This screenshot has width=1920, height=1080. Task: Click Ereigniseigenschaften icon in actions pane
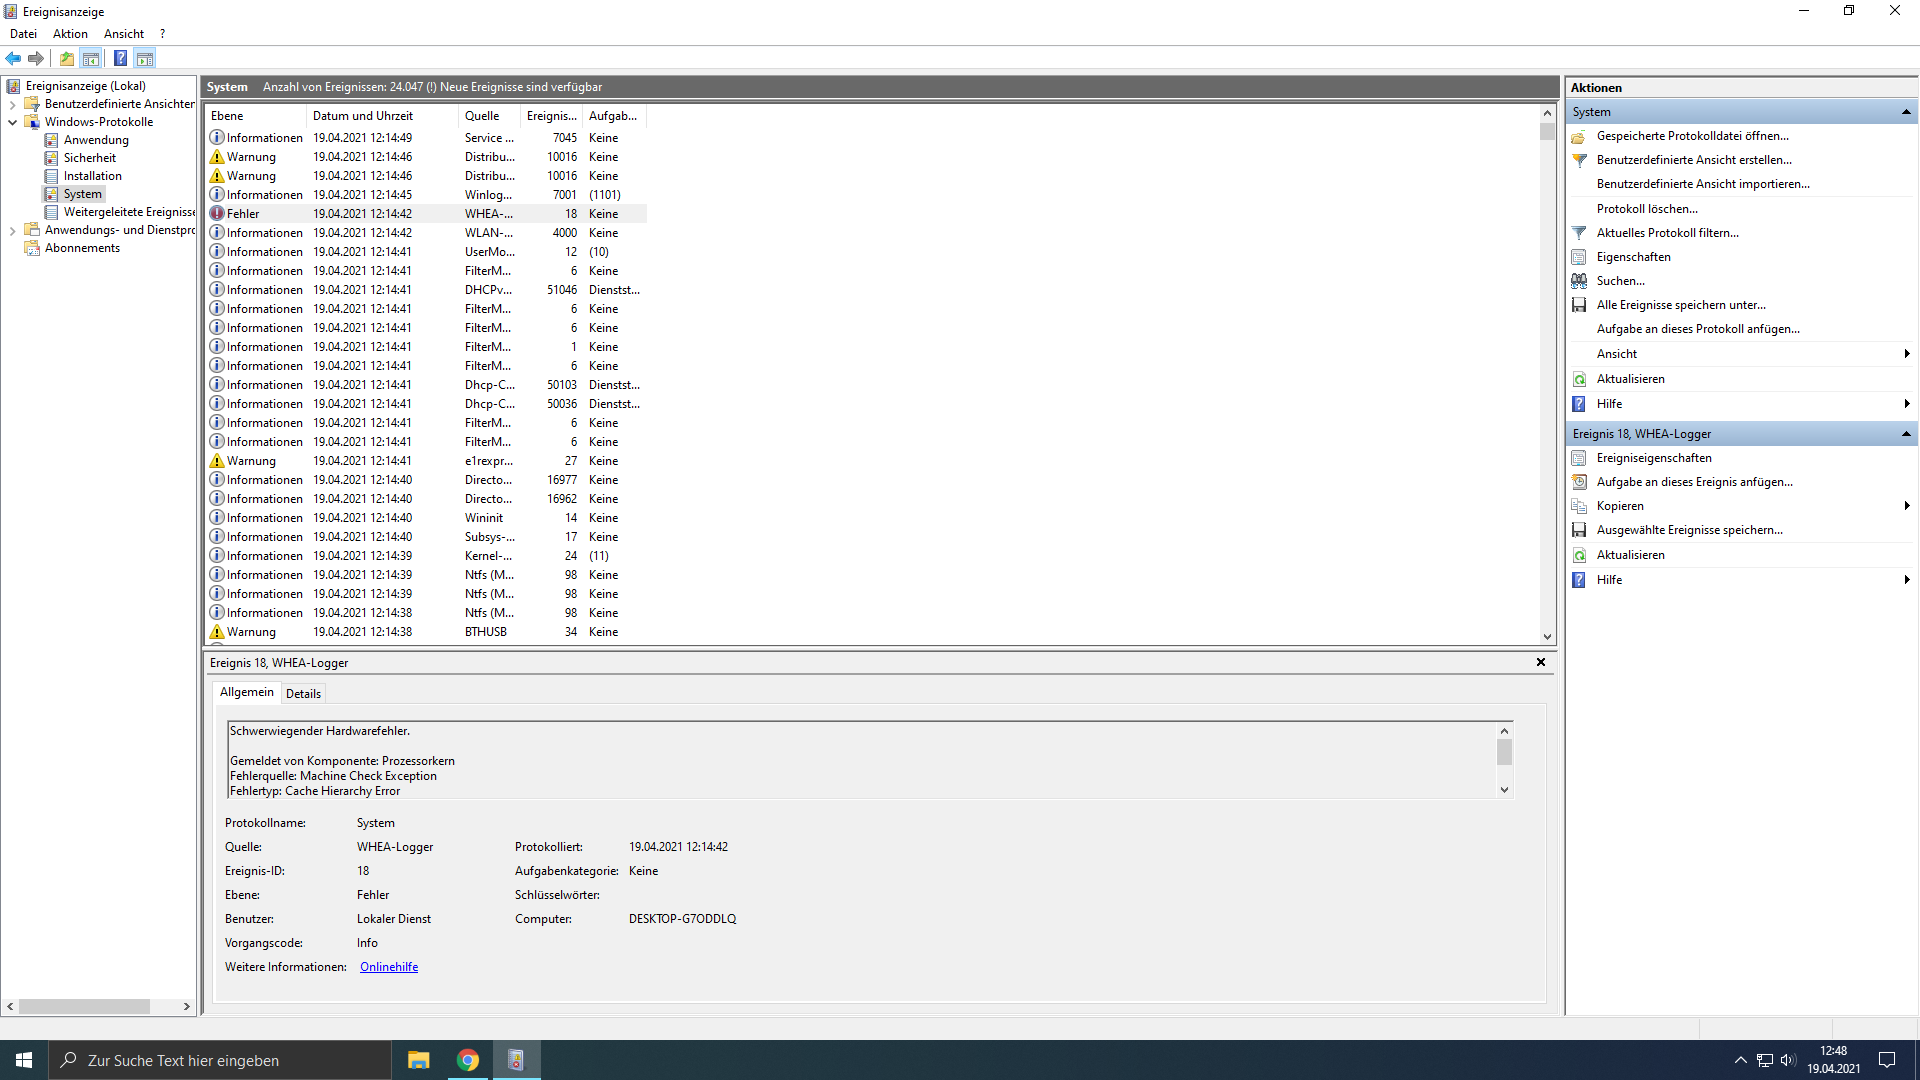tap(1579, 458)
